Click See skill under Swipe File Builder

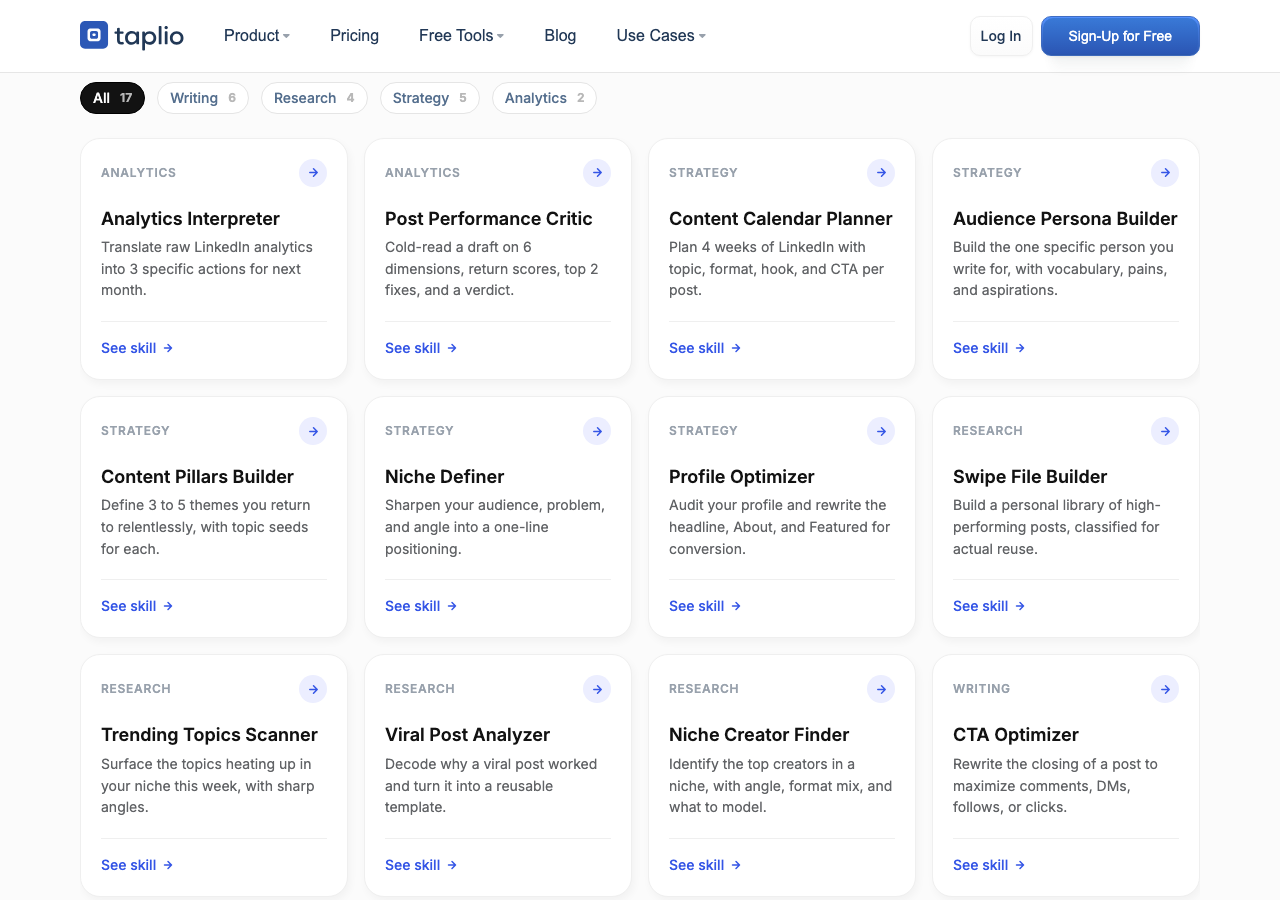pyautogui.click(x=989, y=606)
